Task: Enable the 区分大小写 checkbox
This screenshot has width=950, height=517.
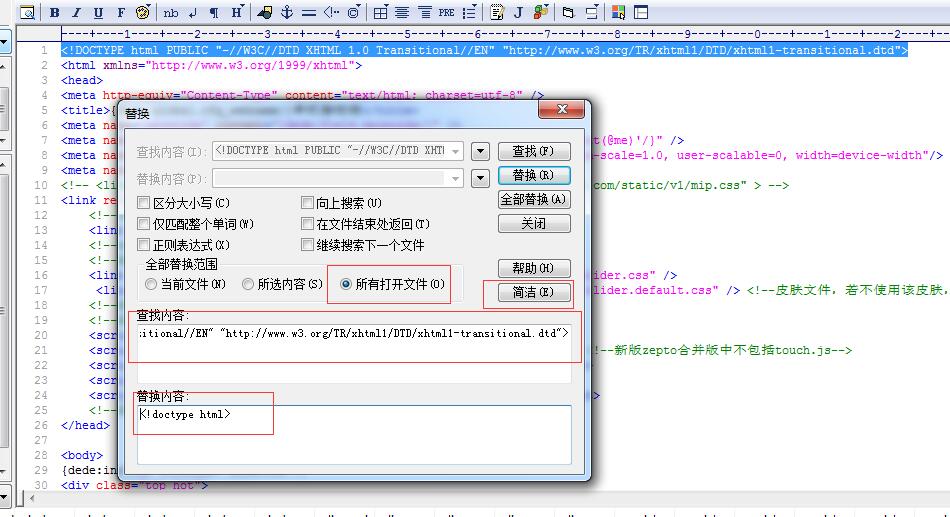Action: pos(144,203)
